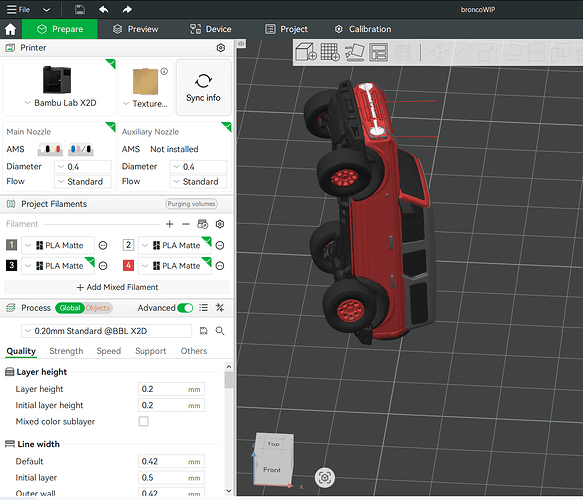The width and height of the screenshot is (583, 500).
Task: Click the Auto orient toolbar icon
Action: point(354,52)
